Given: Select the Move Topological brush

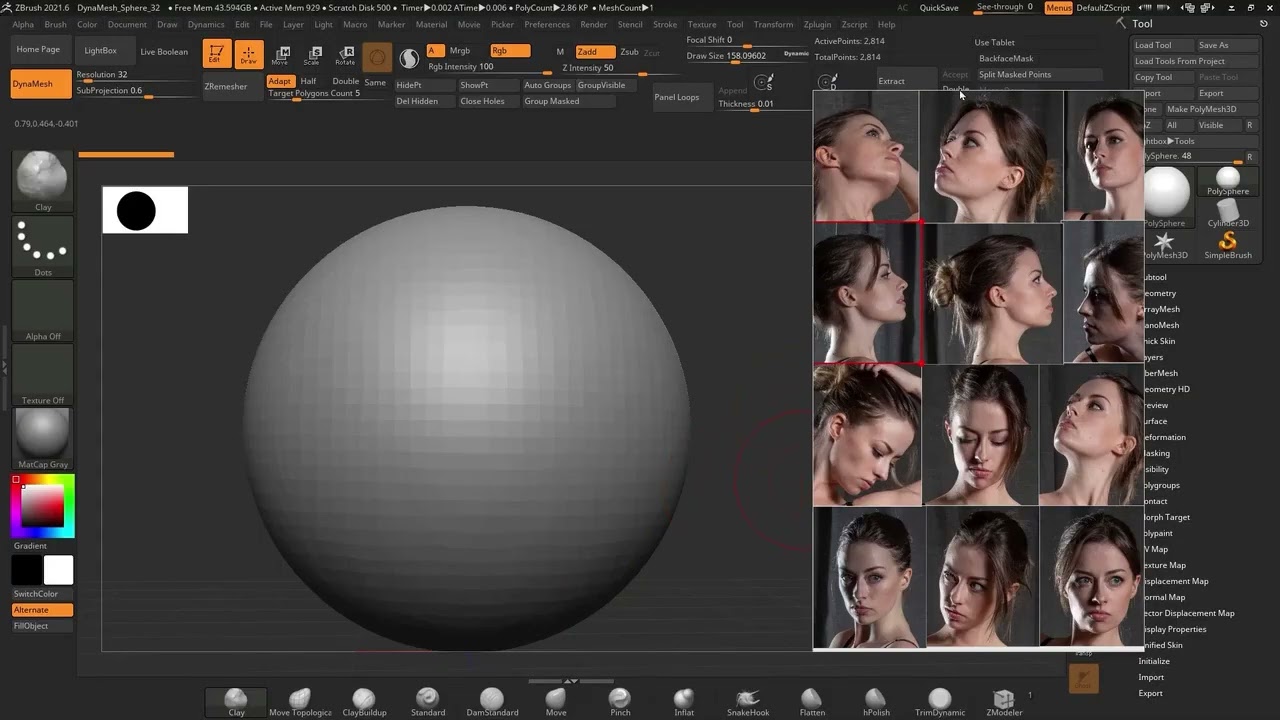Looking at the screenshot, I should click(300, 702).
